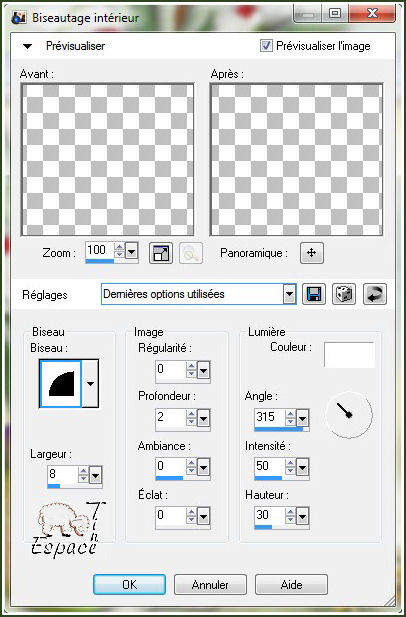Image resolution: width=406 pixels, height=617 pixels.
Task: Toggle the Prévisualiser l'image checkbox
Action: coord(266,46)
